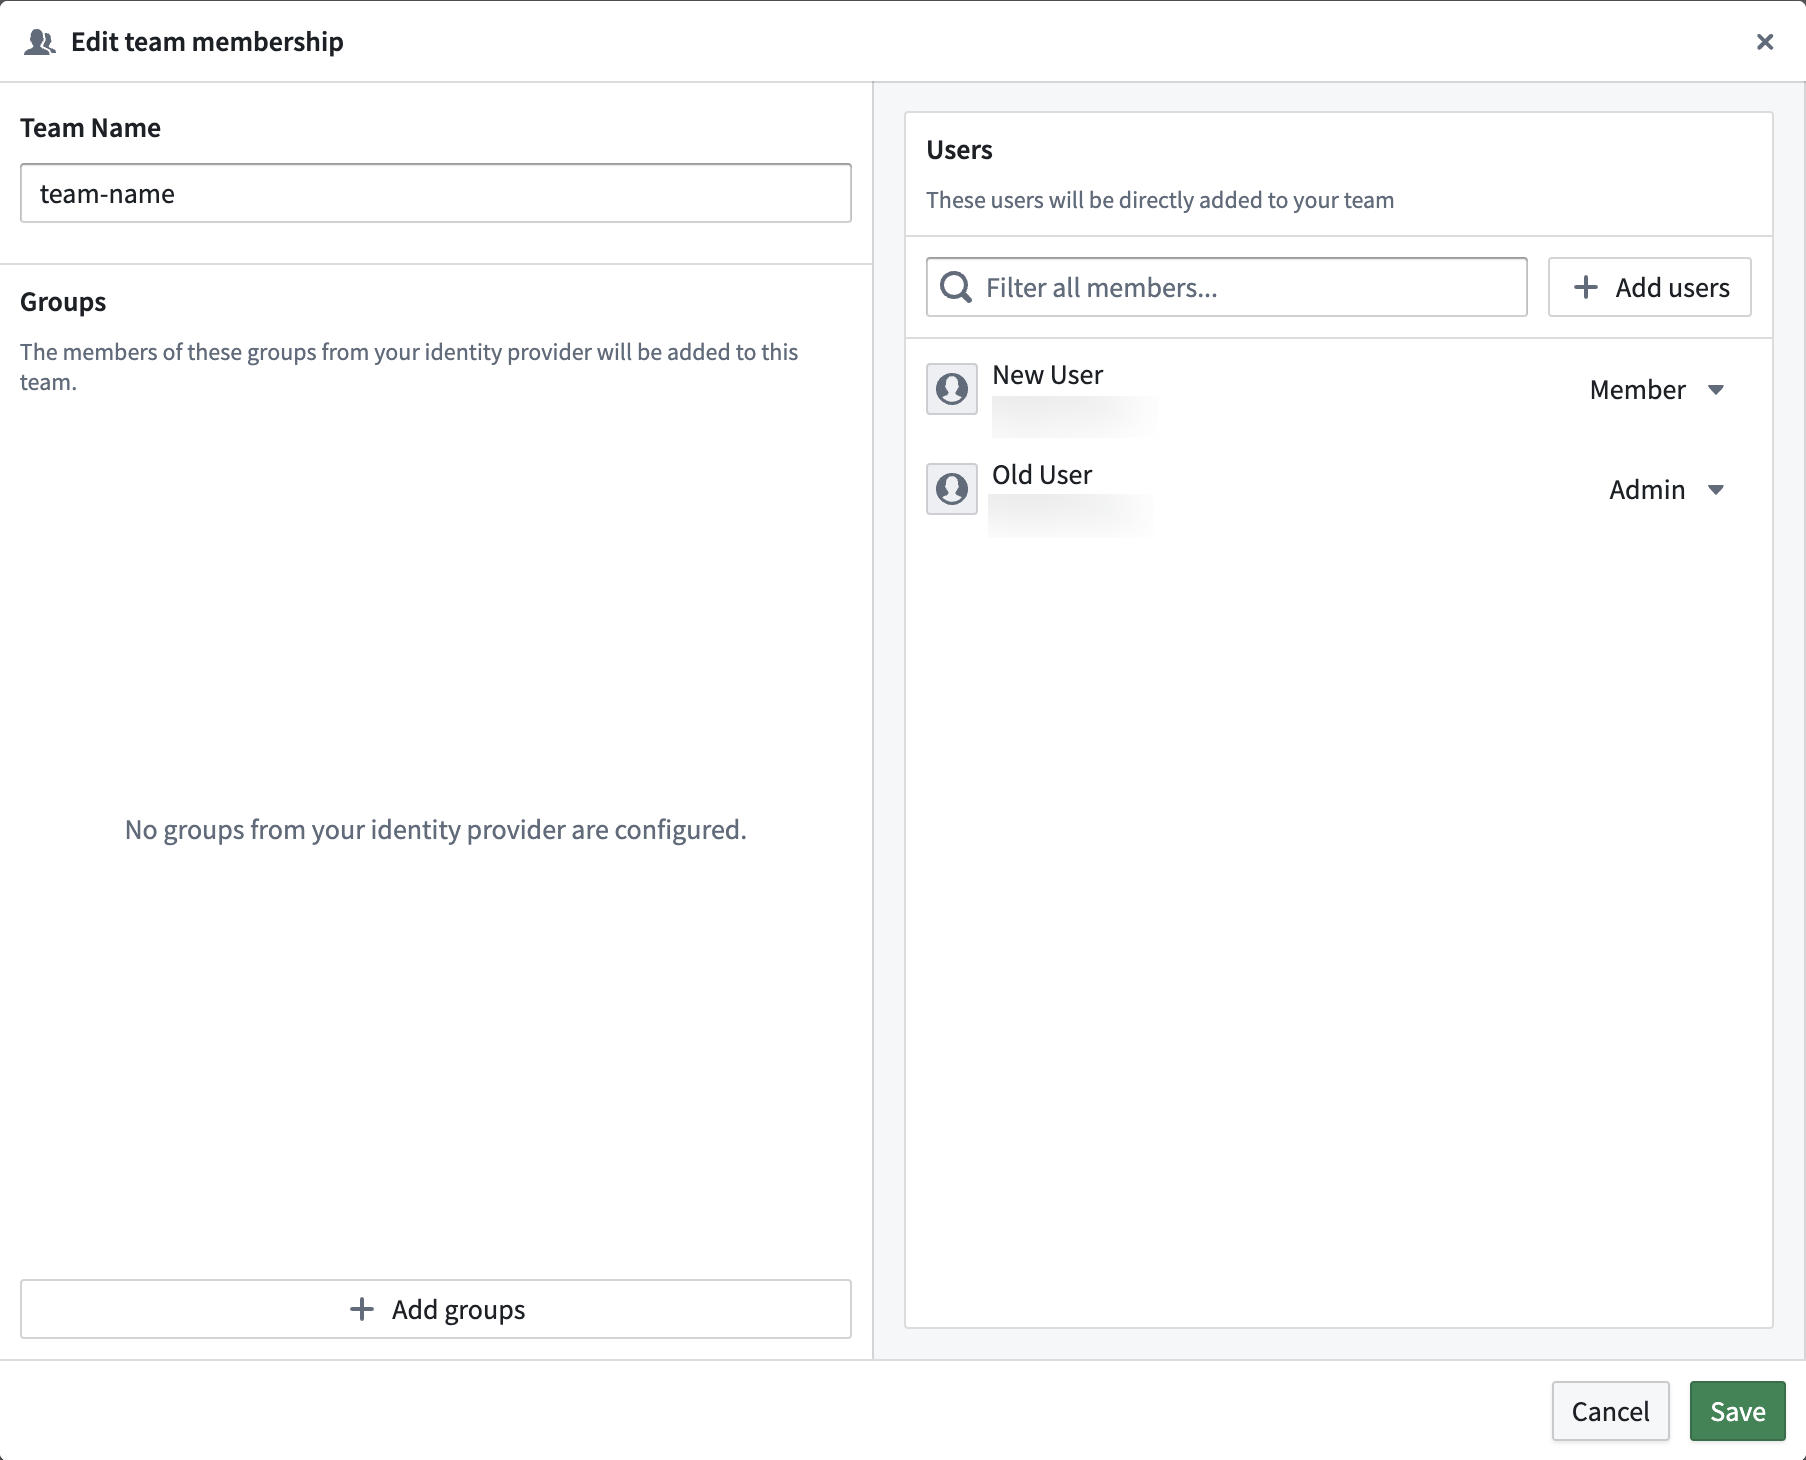Focus the Filter all members search field
The image size is (1806, 1460).
pyautogui.click(x=1227, y=288)
